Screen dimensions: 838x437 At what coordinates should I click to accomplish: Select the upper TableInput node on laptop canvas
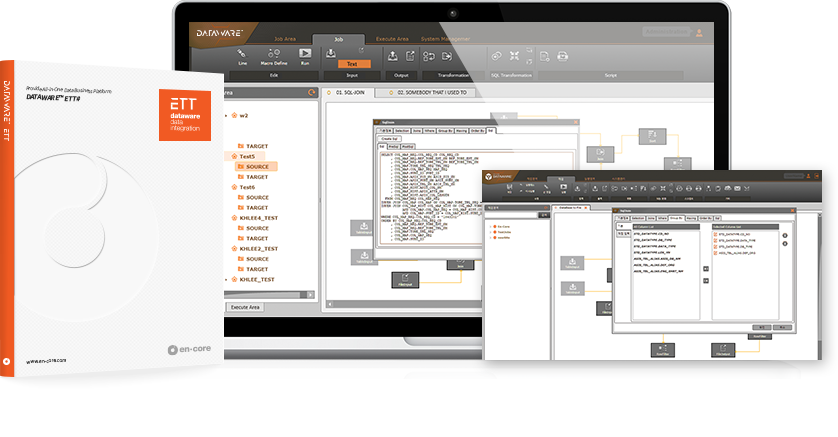click(364, 228)
